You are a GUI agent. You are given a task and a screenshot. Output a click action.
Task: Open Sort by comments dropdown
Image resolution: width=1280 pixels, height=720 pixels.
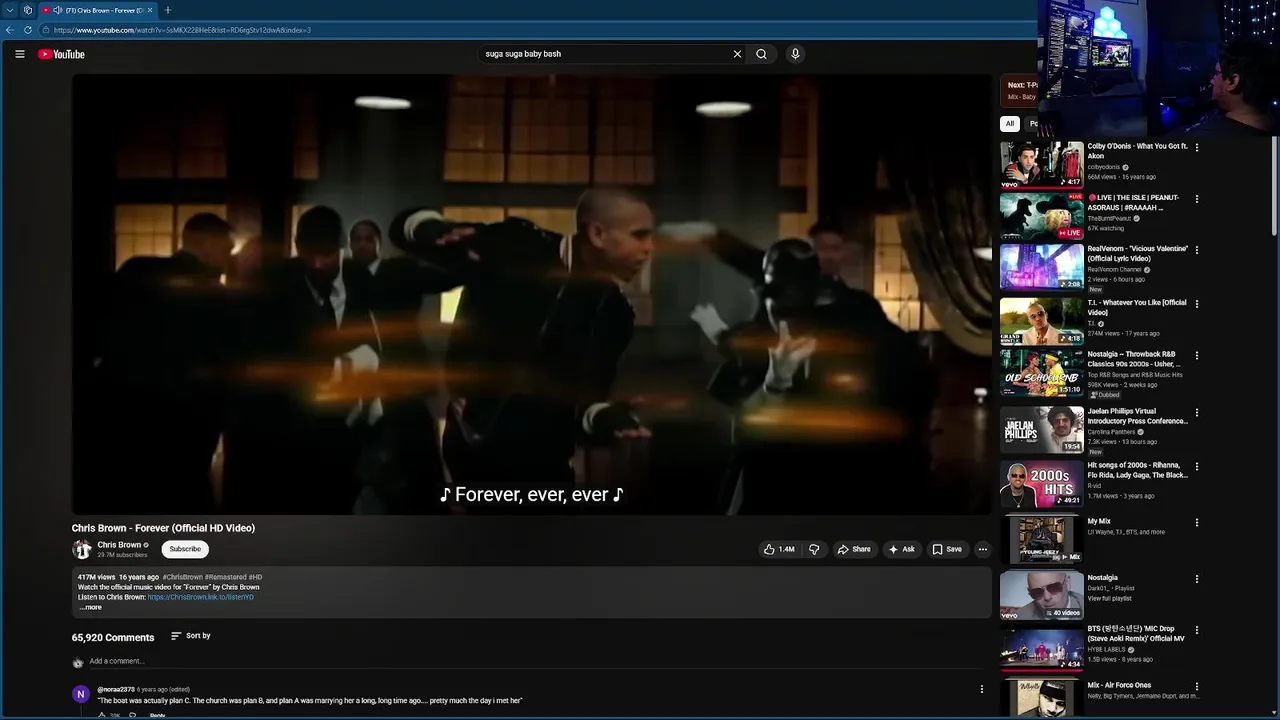click(x=190, y=636)
